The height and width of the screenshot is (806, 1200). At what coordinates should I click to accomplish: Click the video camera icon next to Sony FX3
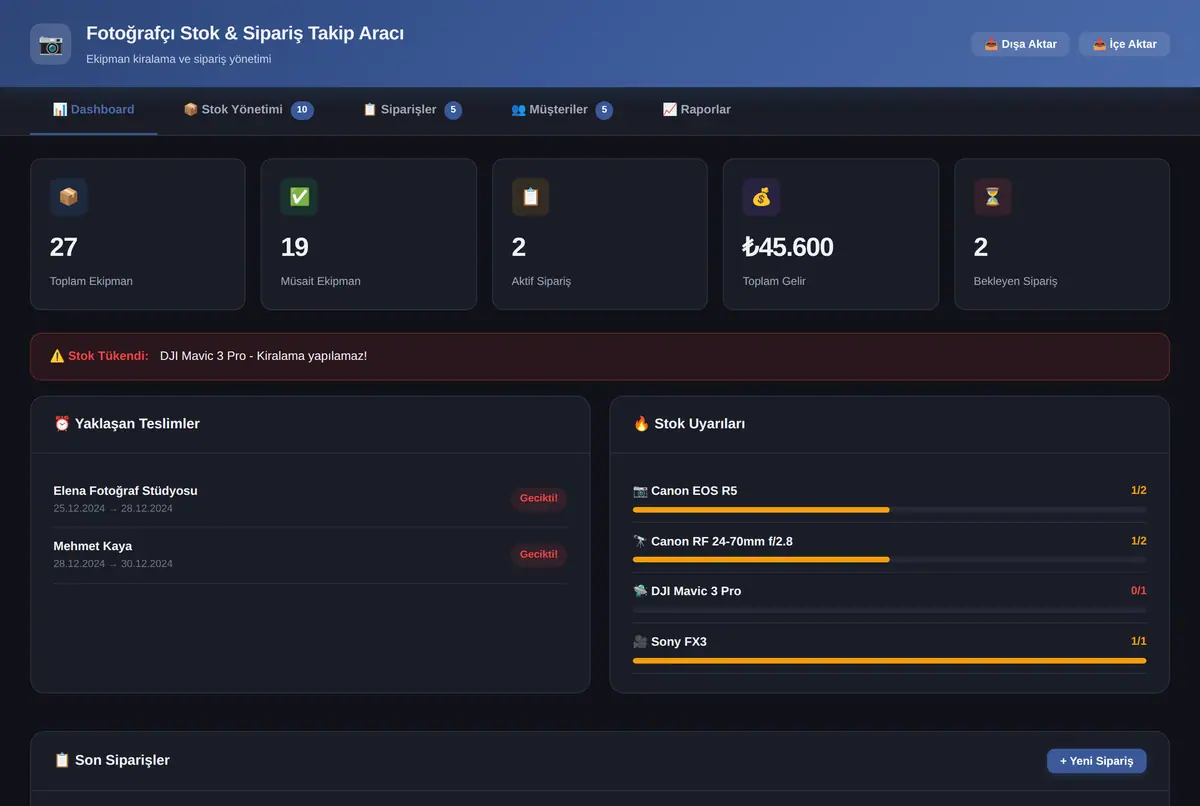(x=640, y=641)
